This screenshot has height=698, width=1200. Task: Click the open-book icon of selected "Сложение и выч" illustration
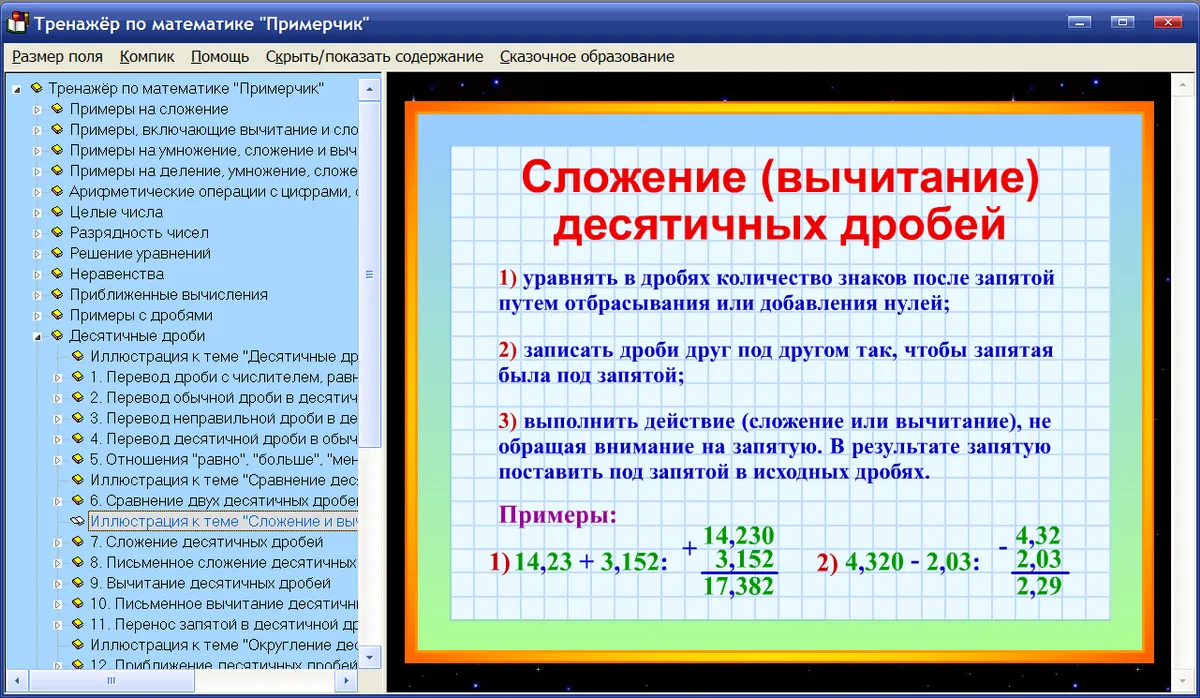pos(77,521)
